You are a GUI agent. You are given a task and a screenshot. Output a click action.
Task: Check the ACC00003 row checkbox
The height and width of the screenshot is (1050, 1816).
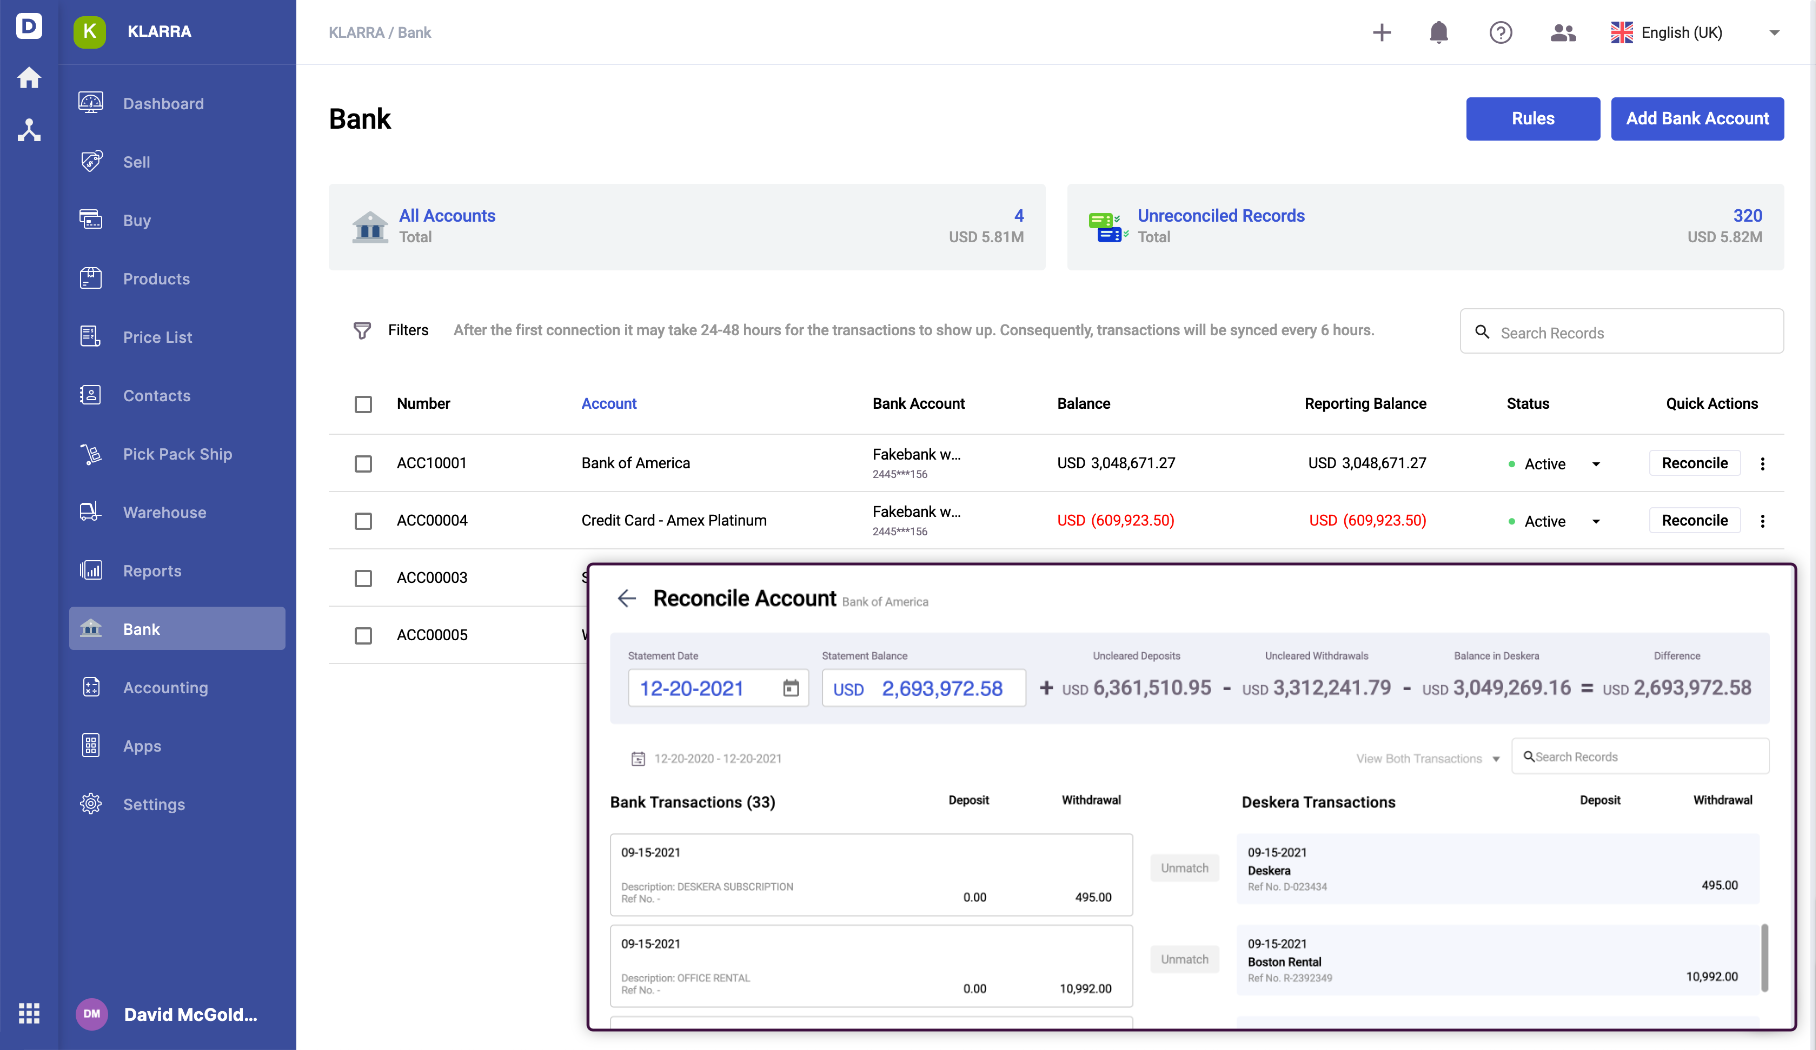click(363, 578)
